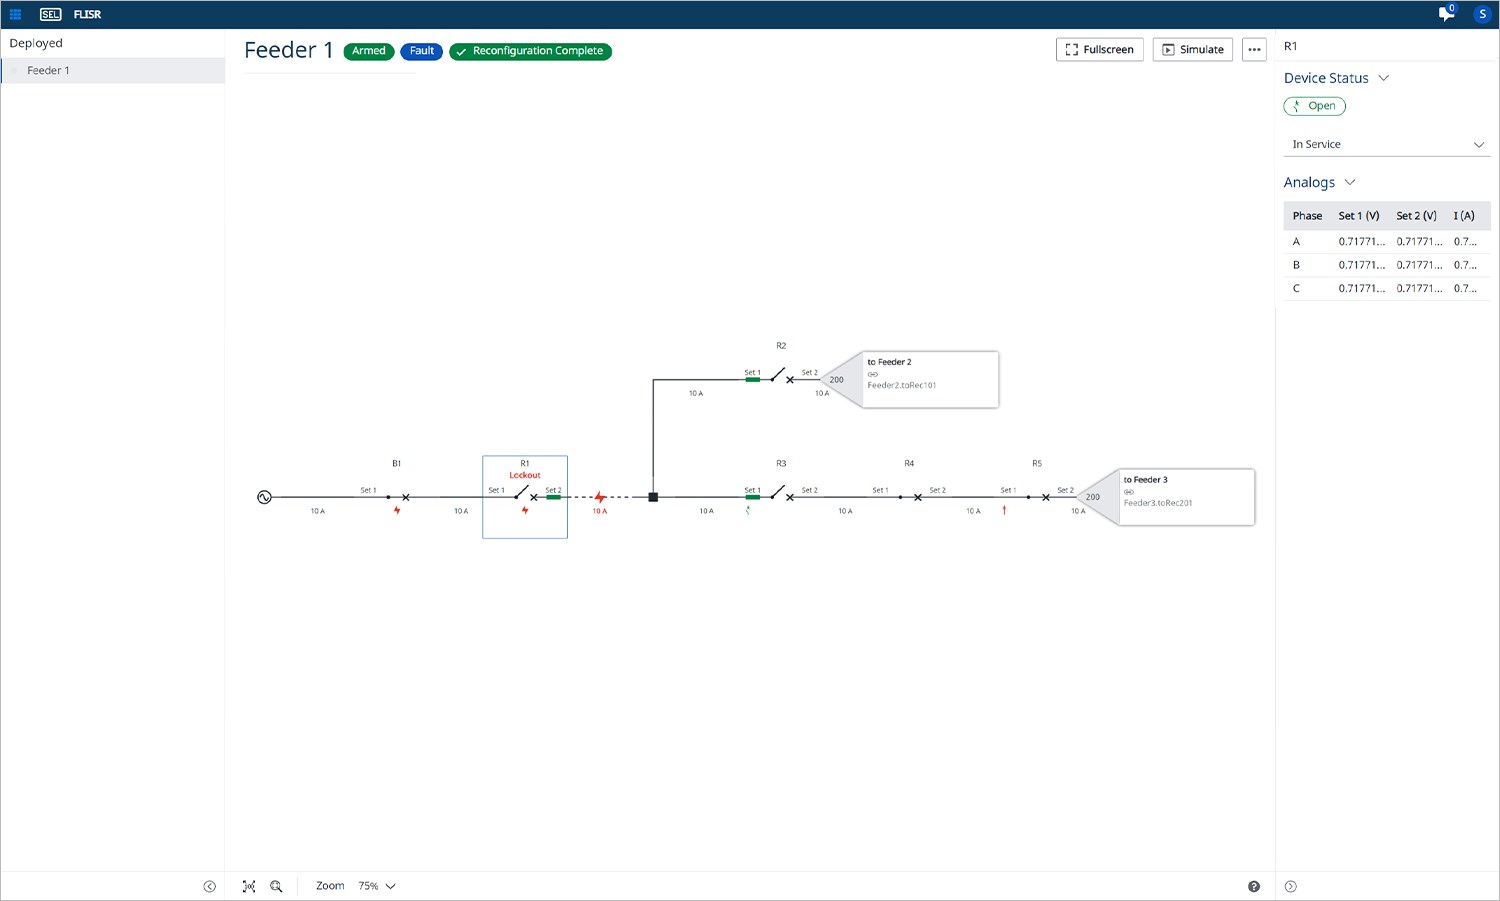Click the user avatar S icon
Viewport: 1500px width, 901px height.
click(x=1482, y=14)
